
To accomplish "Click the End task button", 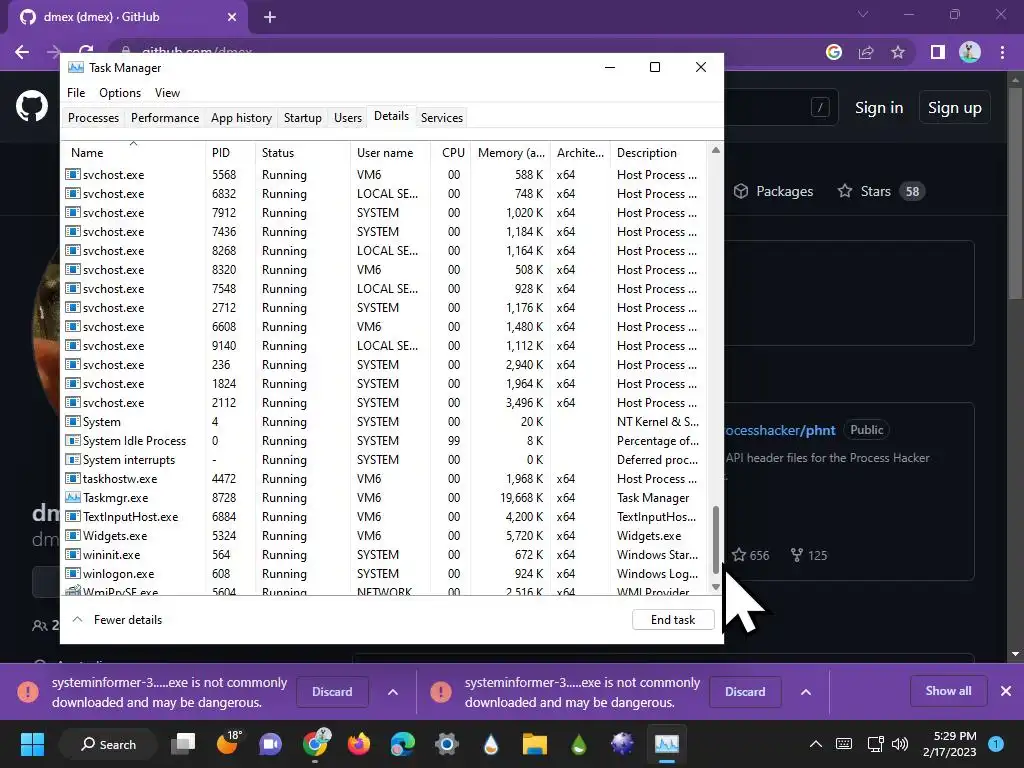I will (x=673, y=620).
